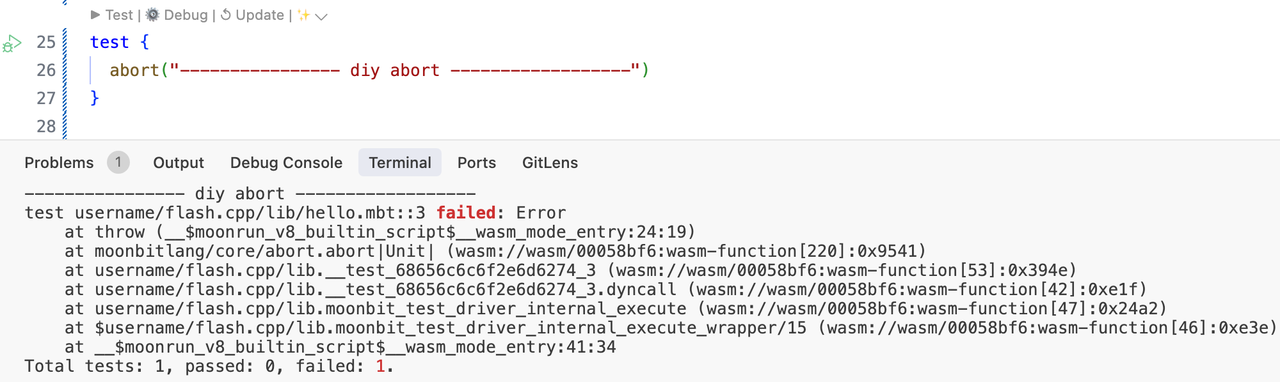Open the GitLens panel tab
Screen dimensions: 1280x382
[x=550, y=162]
